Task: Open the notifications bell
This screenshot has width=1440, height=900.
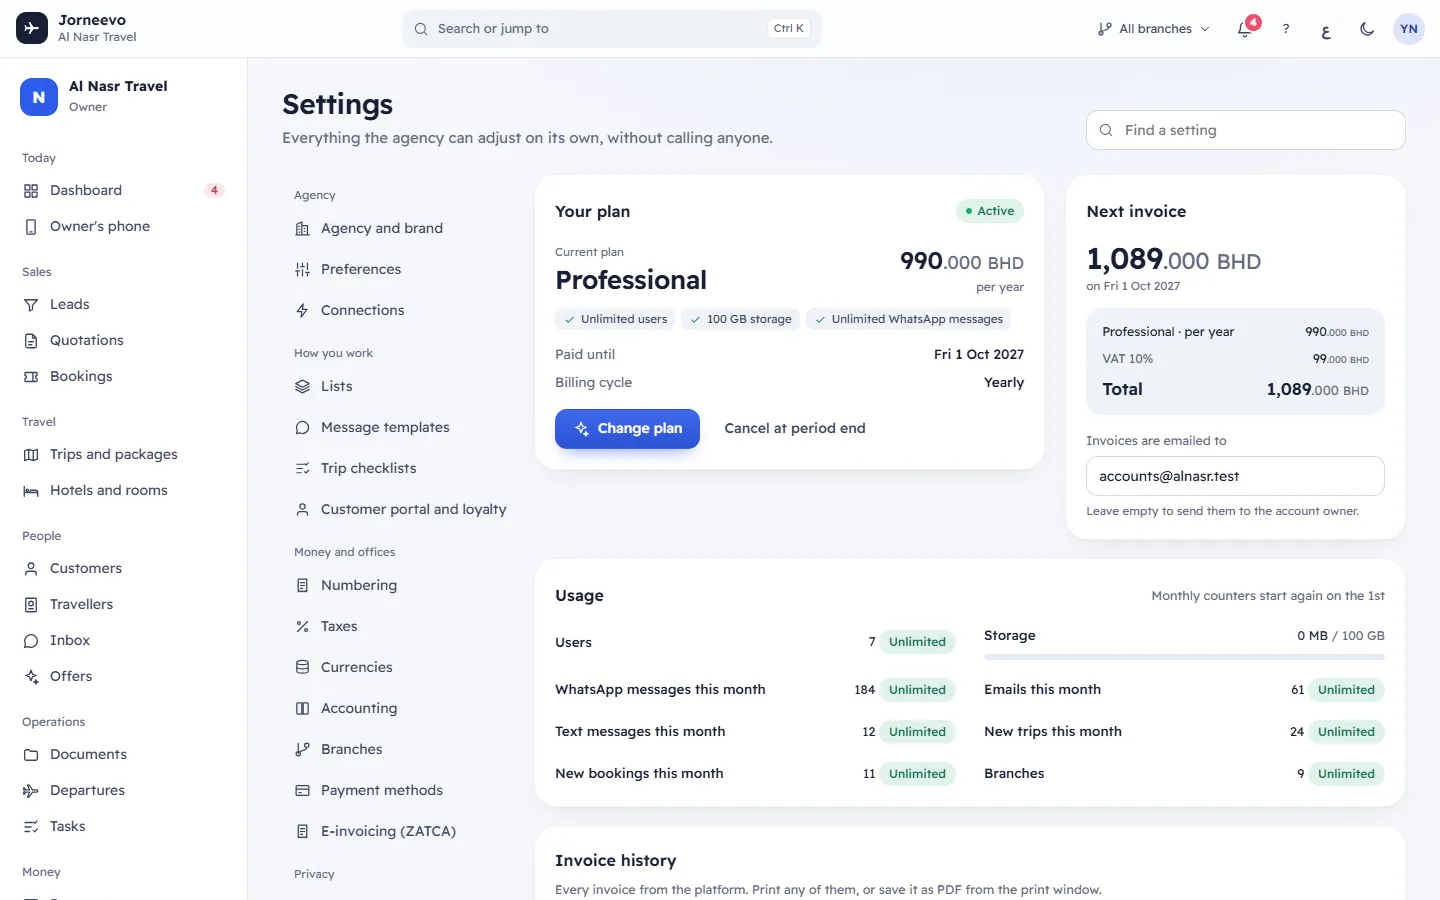Action: click(1245, 28)
